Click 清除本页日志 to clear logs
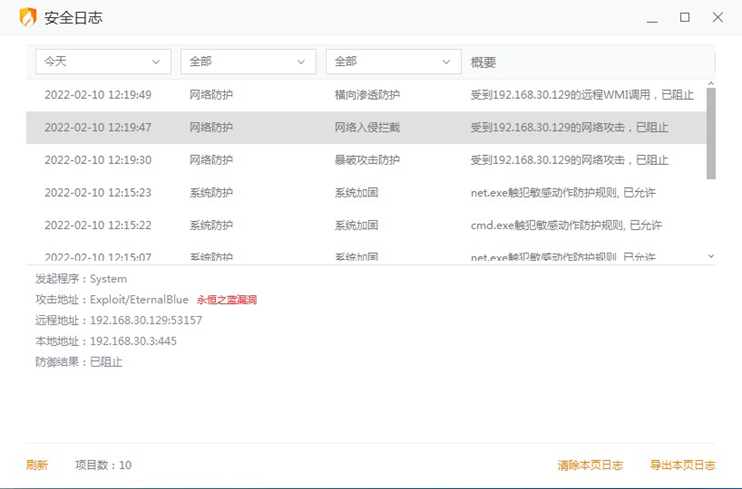 [x=590, y=465]
